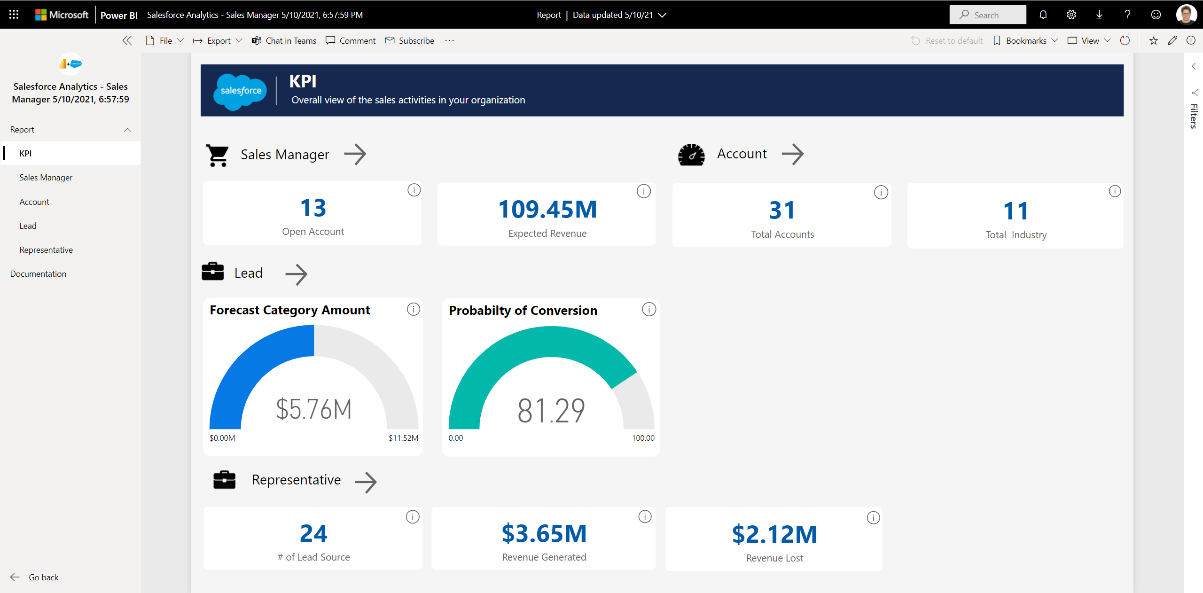Open the help question mark icon
1203x593 pixels.
click(1127, 15)
